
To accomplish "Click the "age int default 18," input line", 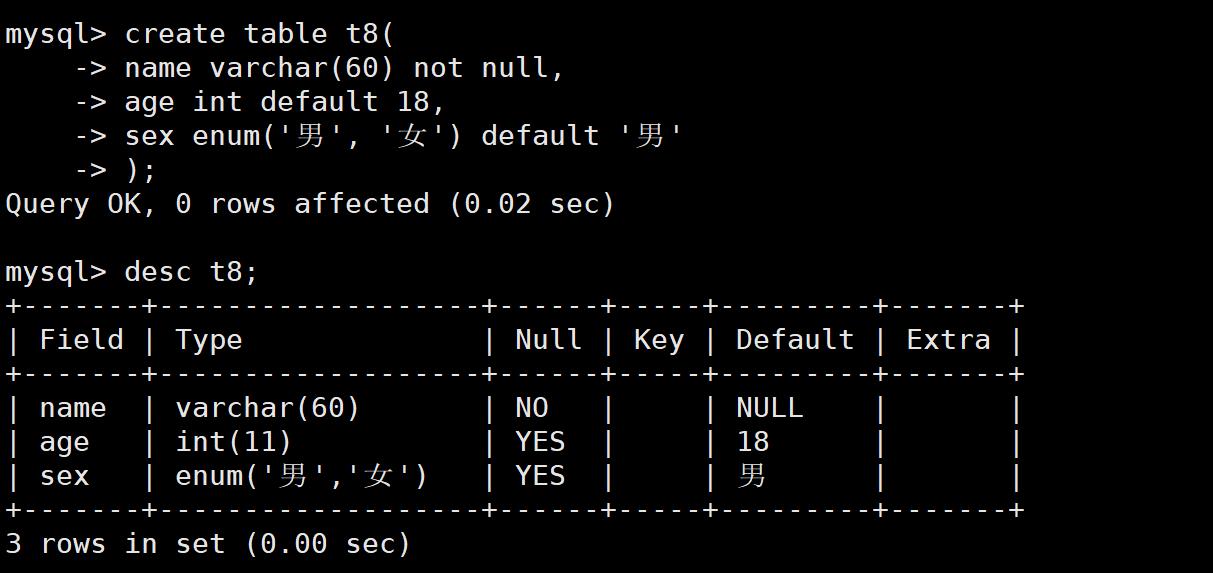I will [284, 102].
